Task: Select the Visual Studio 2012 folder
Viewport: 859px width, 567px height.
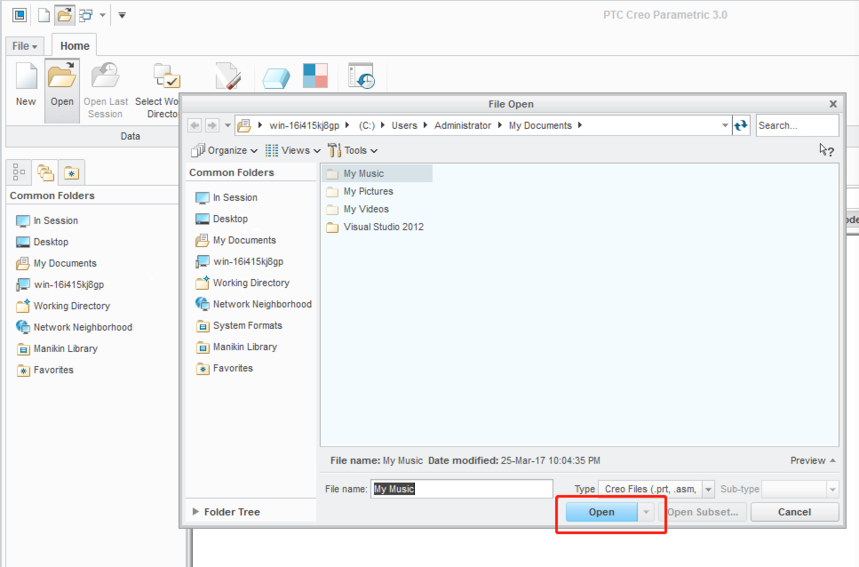Action: pyautogui.click(x=375, y=227)
